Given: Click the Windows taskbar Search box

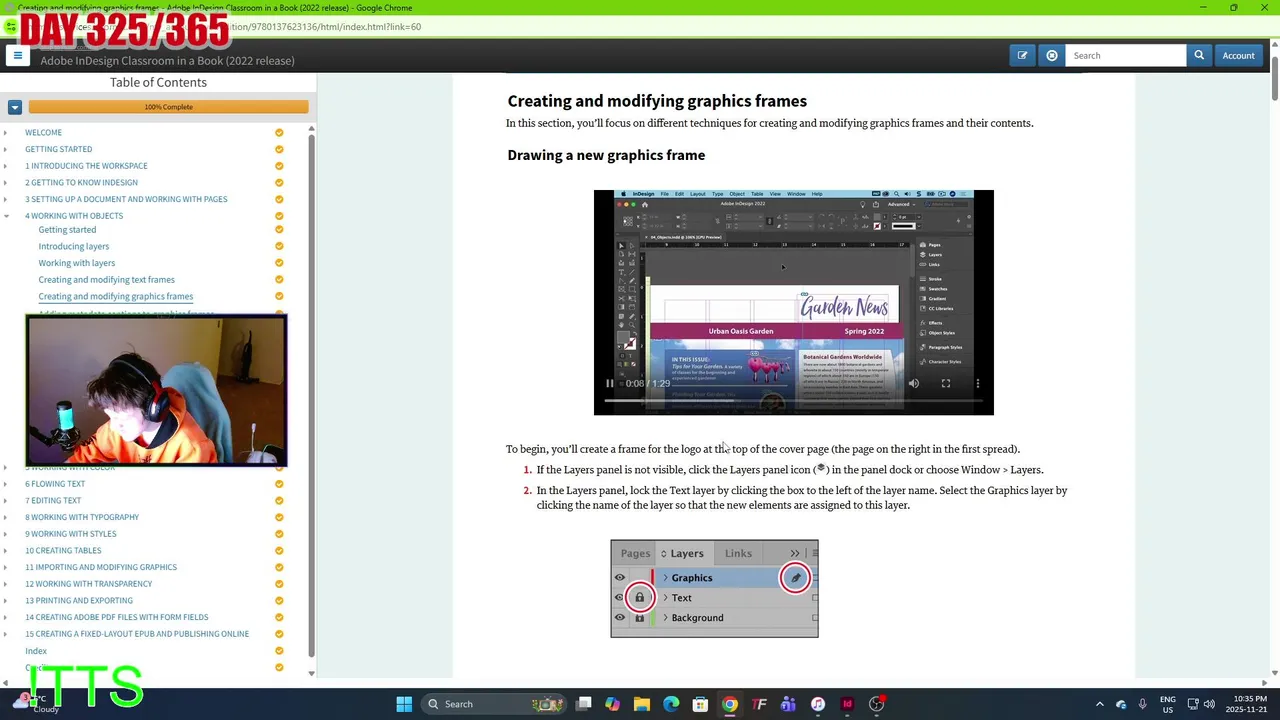Looking at the screenshot, I should pyautogui.click(x=495, y=704).
